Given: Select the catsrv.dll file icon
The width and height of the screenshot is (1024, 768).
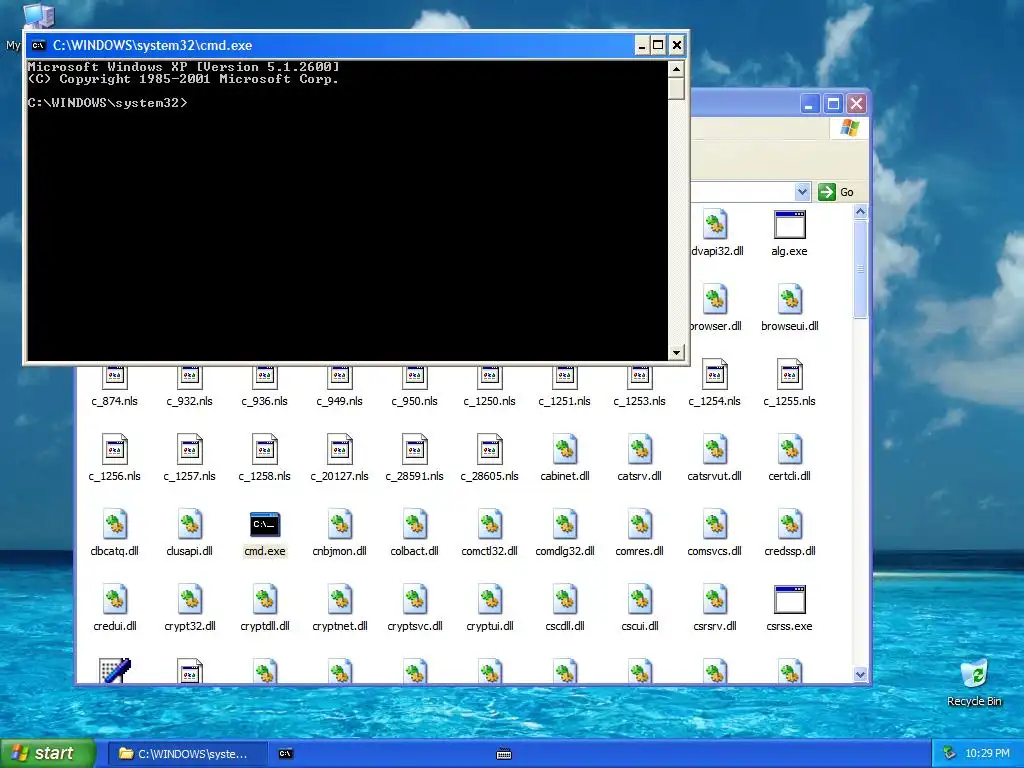Looking at the screenshot, I should click(x=640, y=449).
